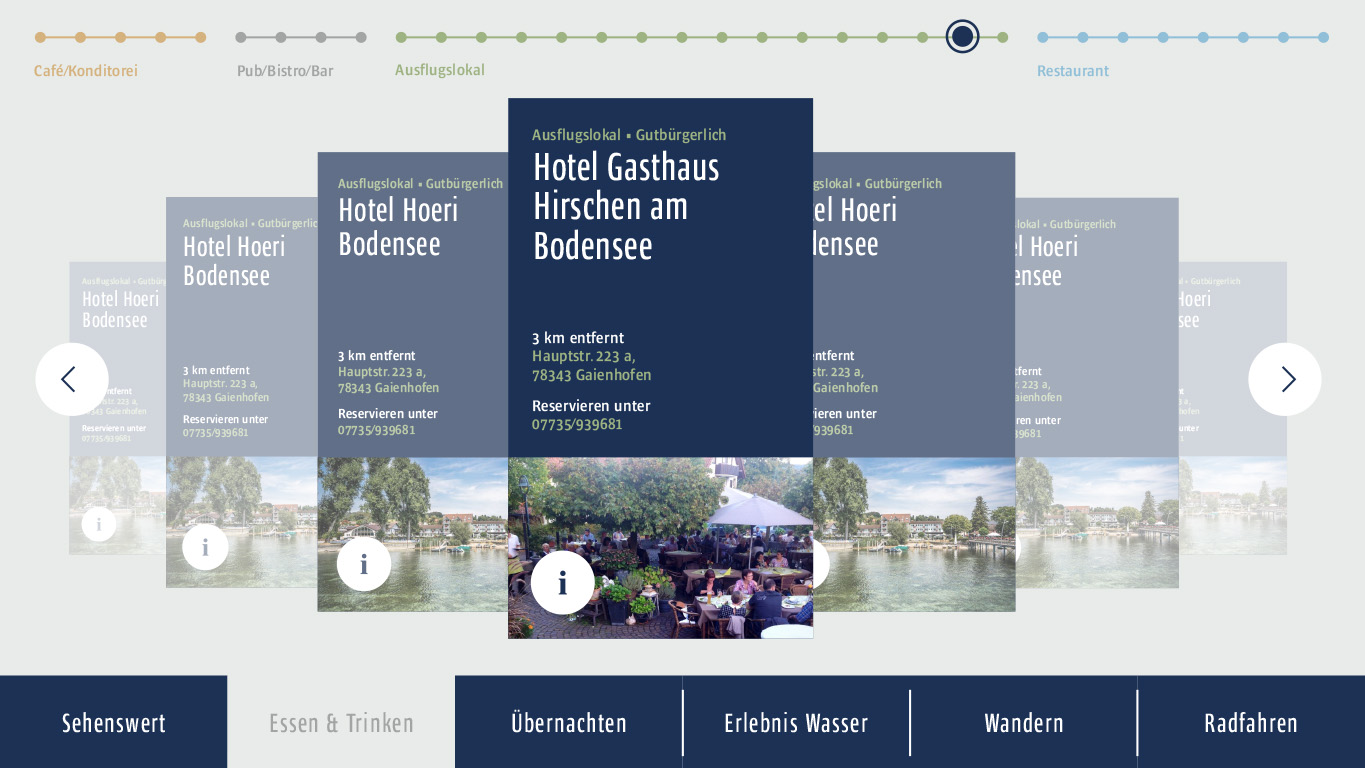
Task: Go to the Wandern tab
Action: [x=1023, y=722]
